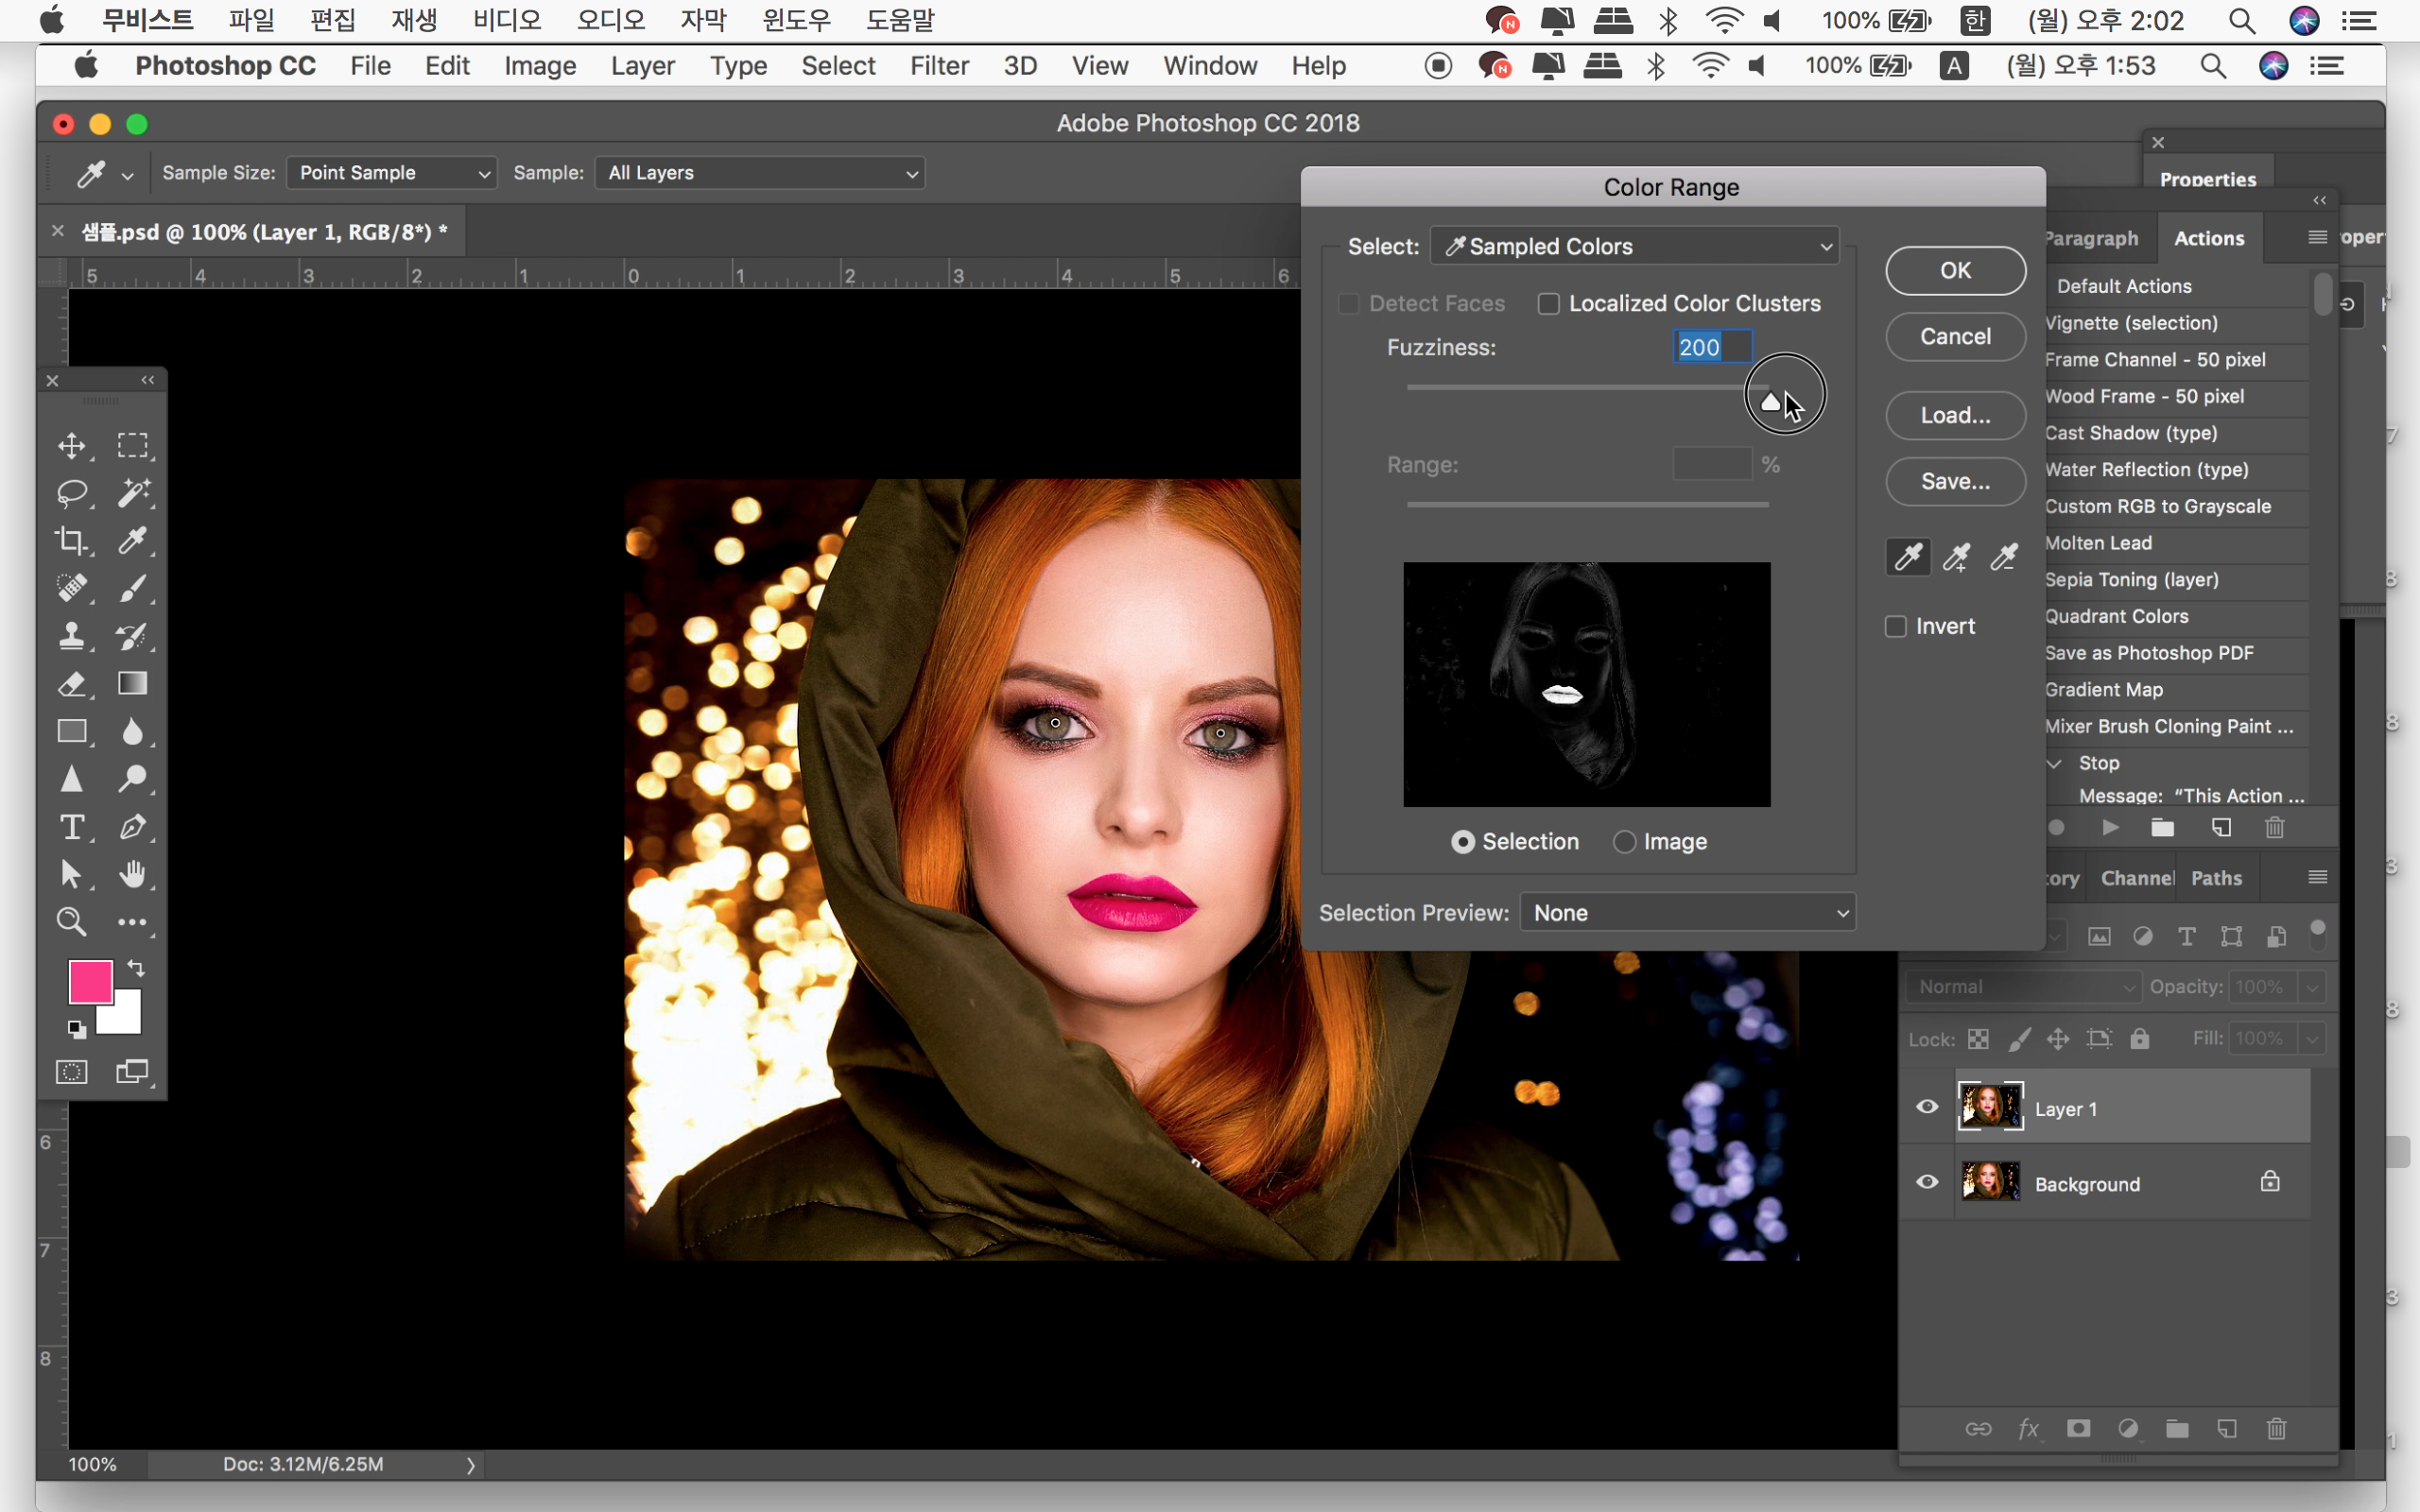The height and width of the screenshot is (1512, 2420).
Task: Select the Eyedropper tool in toolbox
Action: (x=133, y=541)
